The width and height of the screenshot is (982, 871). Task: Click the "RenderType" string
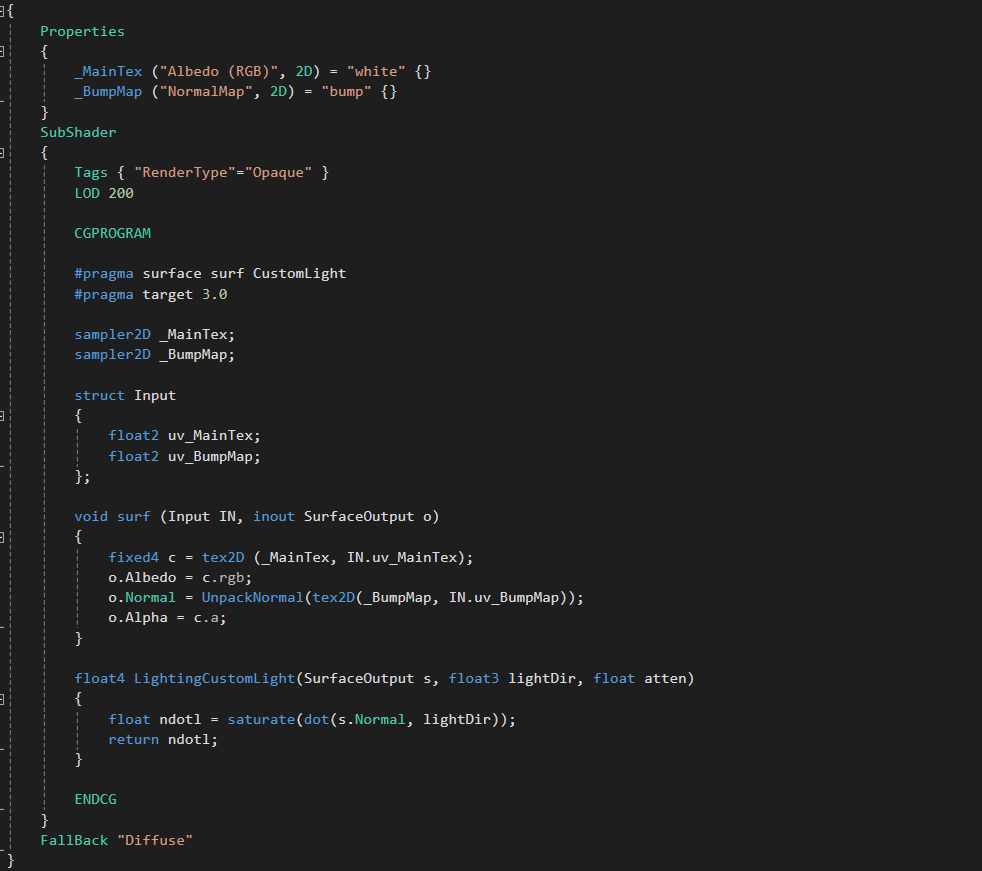pos(185,173)
